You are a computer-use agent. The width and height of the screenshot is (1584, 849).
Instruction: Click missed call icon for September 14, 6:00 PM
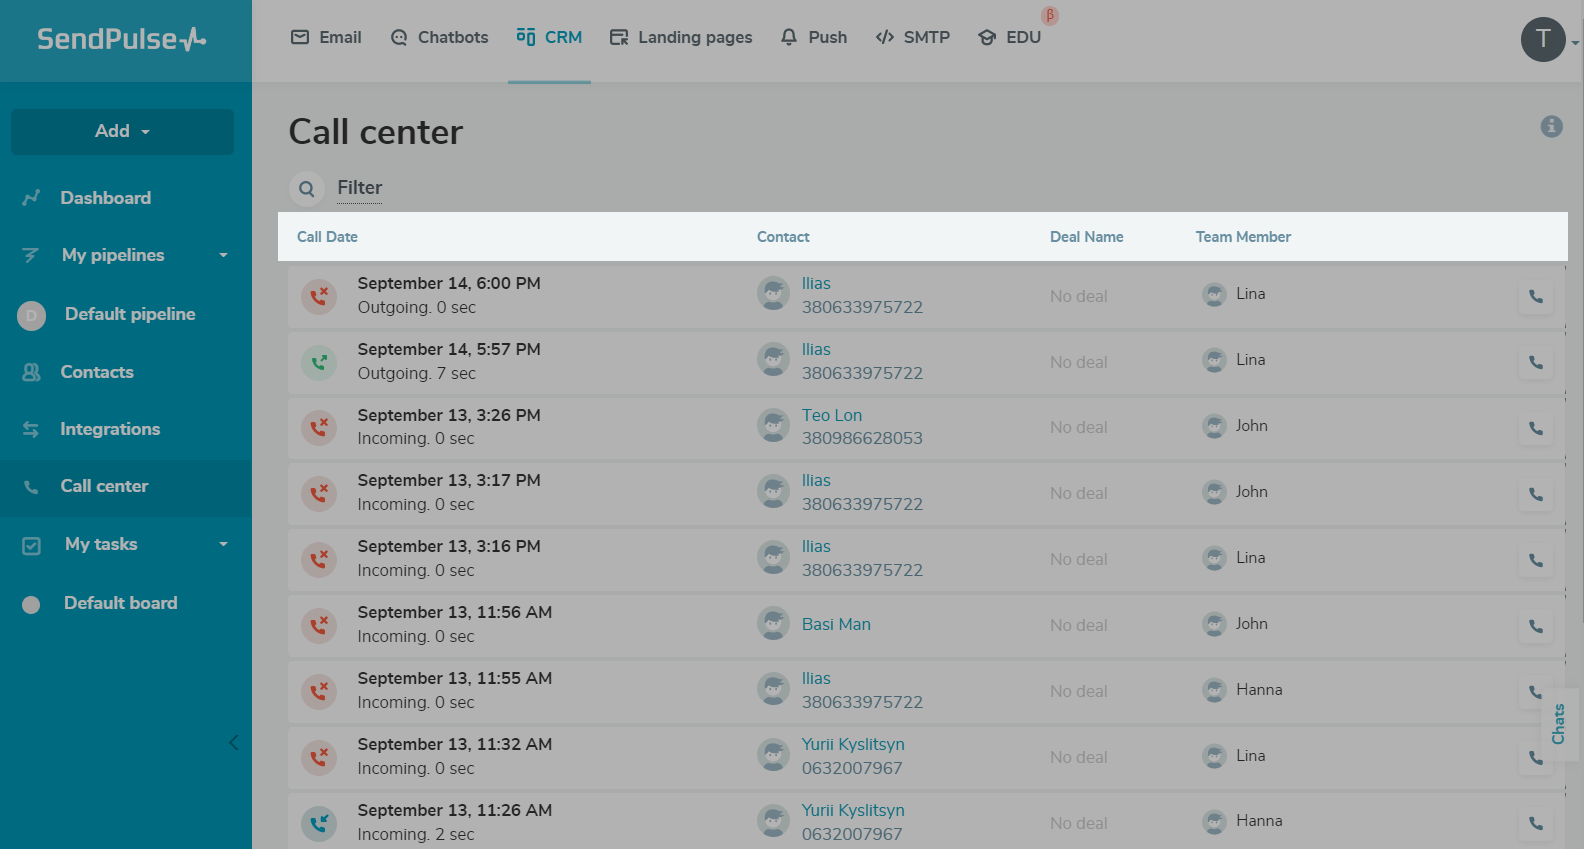pos(319,296)
